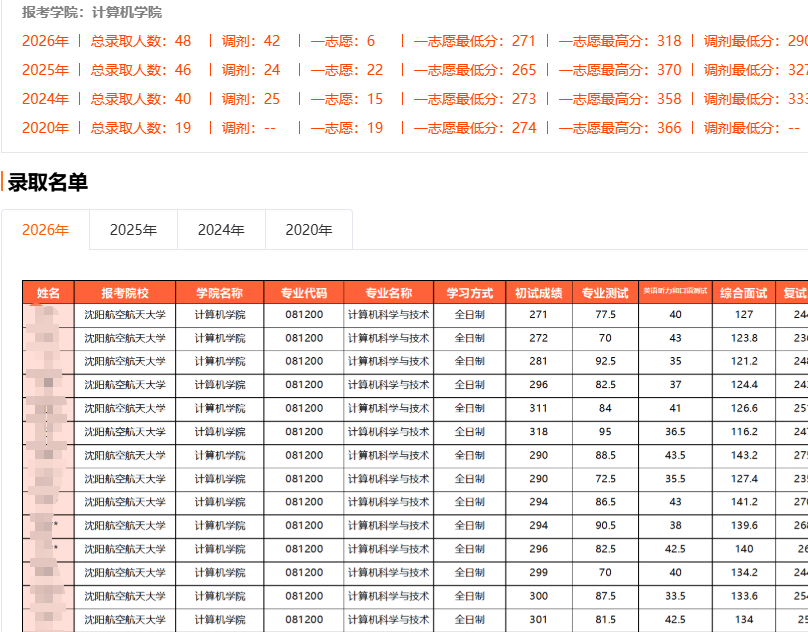Click the 姓名 column header

tap(48, 293)
